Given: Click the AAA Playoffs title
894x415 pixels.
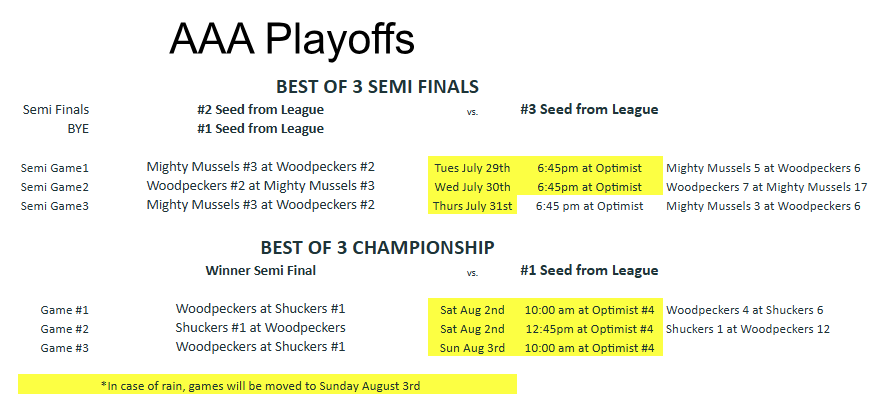Looking at the screenshot, I should tap(291, 39).
